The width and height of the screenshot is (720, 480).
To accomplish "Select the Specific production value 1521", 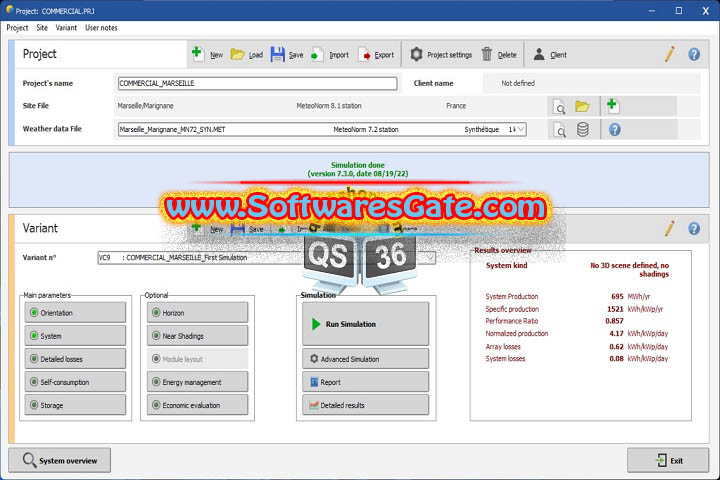I will (x=615, y=309).
